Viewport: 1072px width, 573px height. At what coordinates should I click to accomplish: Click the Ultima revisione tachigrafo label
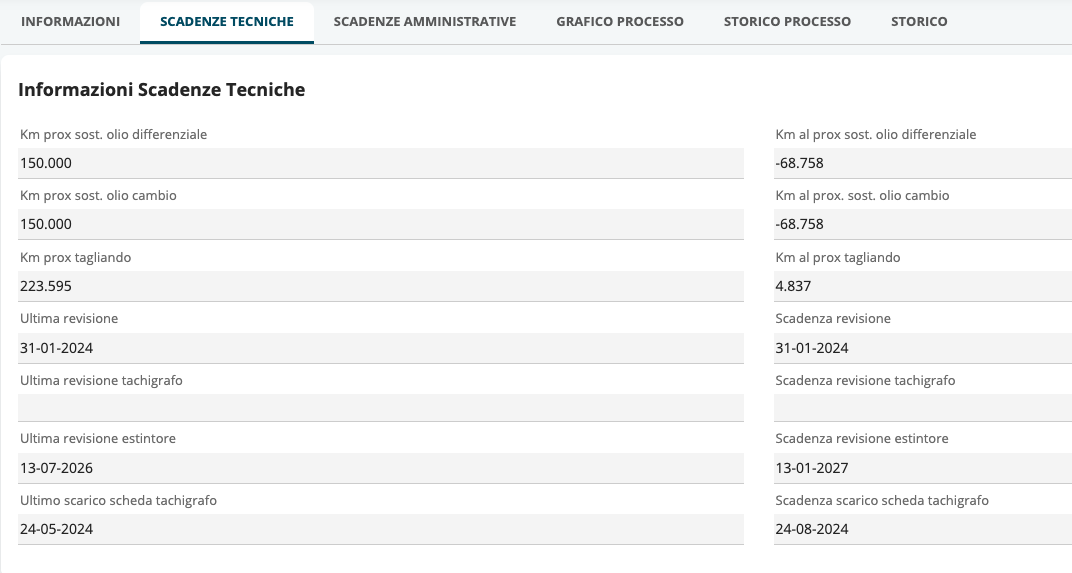point(101,380)
